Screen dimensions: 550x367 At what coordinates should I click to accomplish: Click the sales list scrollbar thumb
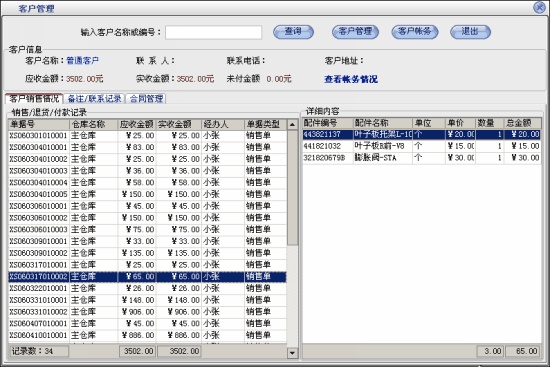pyautogui.click(x=292, y=187)
